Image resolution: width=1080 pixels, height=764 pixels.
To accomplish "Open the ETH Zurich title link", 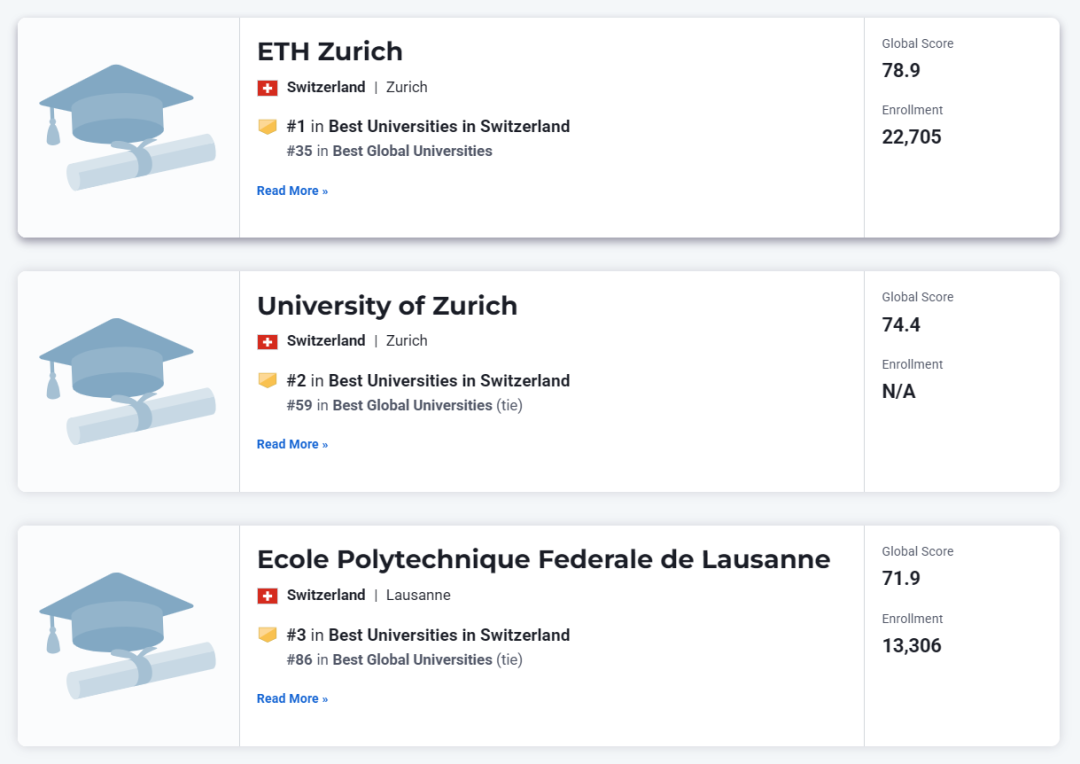I will click(x=330, y=51).
